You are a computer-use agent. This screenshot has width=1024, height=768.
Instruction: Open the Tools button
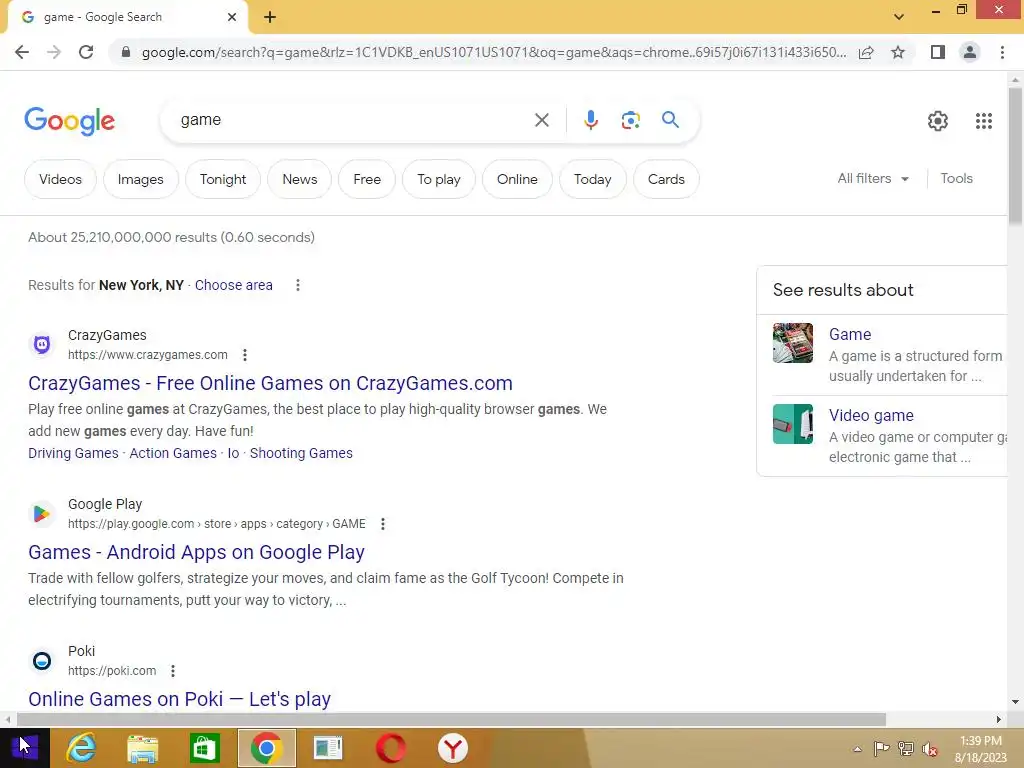click(956, 178)
